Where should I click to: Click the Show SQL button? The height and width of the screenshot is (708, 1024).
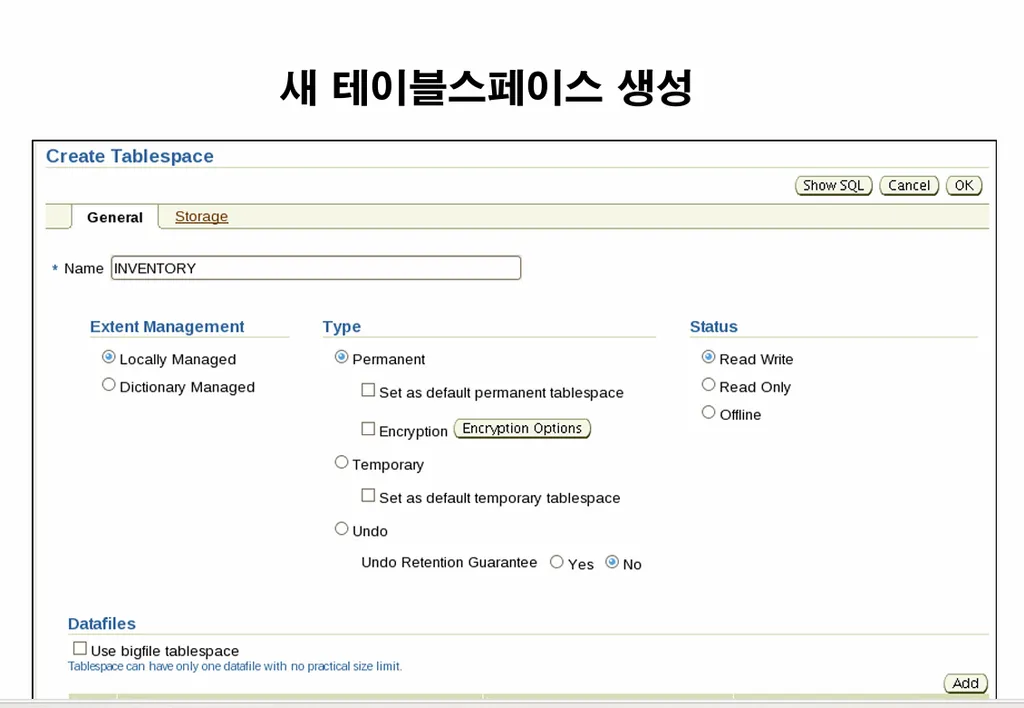(833, 185)
